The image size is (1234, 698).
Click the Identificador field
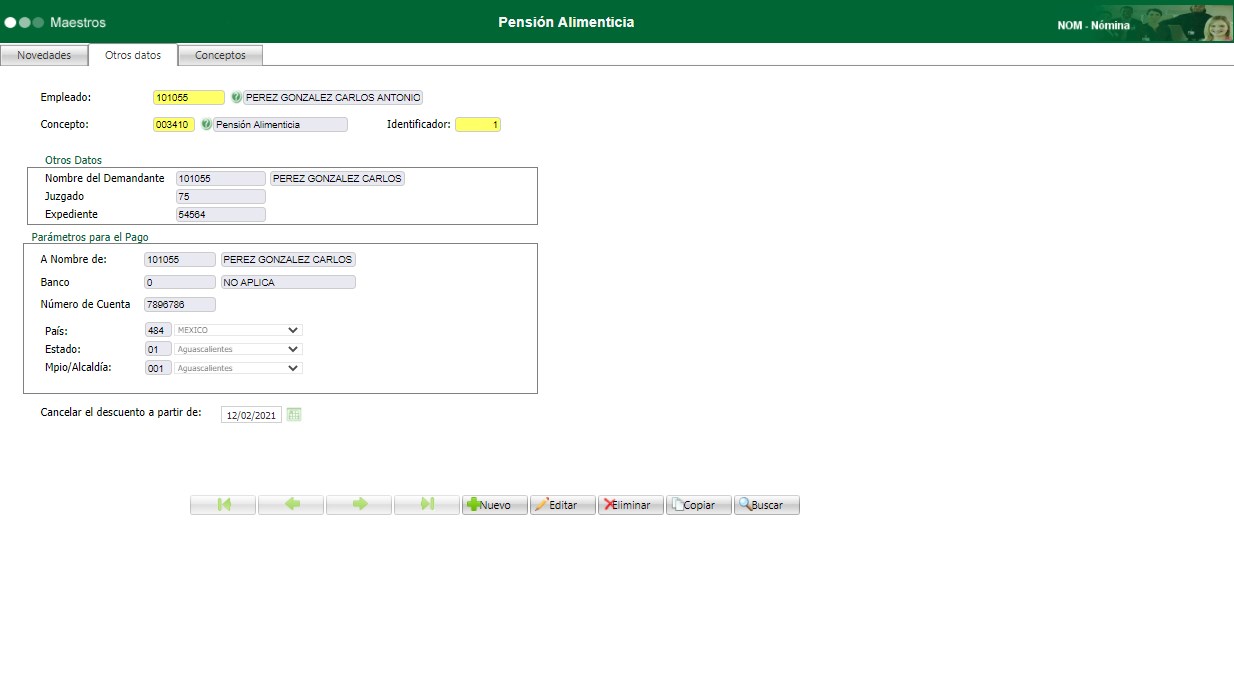[478, 125]
